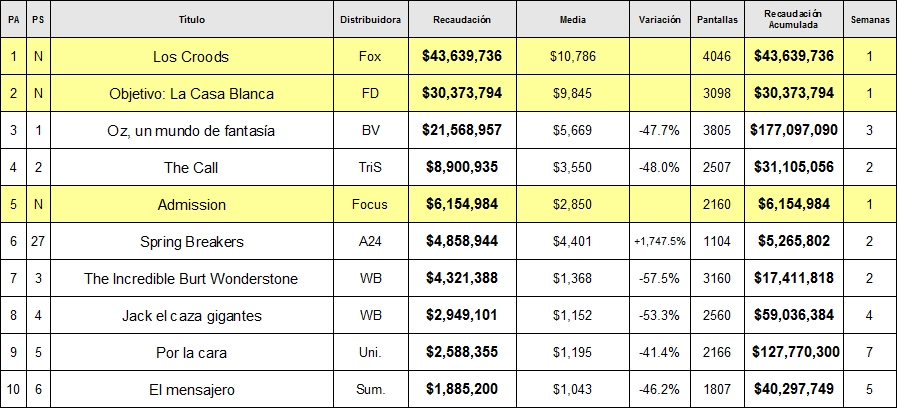897x408 pixels.
Task: Click the Título column header
Action: (190, 20)
